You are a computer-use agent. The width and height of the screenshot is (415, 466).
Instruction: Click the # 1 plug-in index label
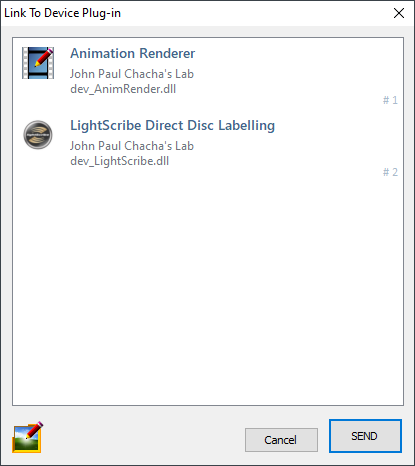pos(390,100)
